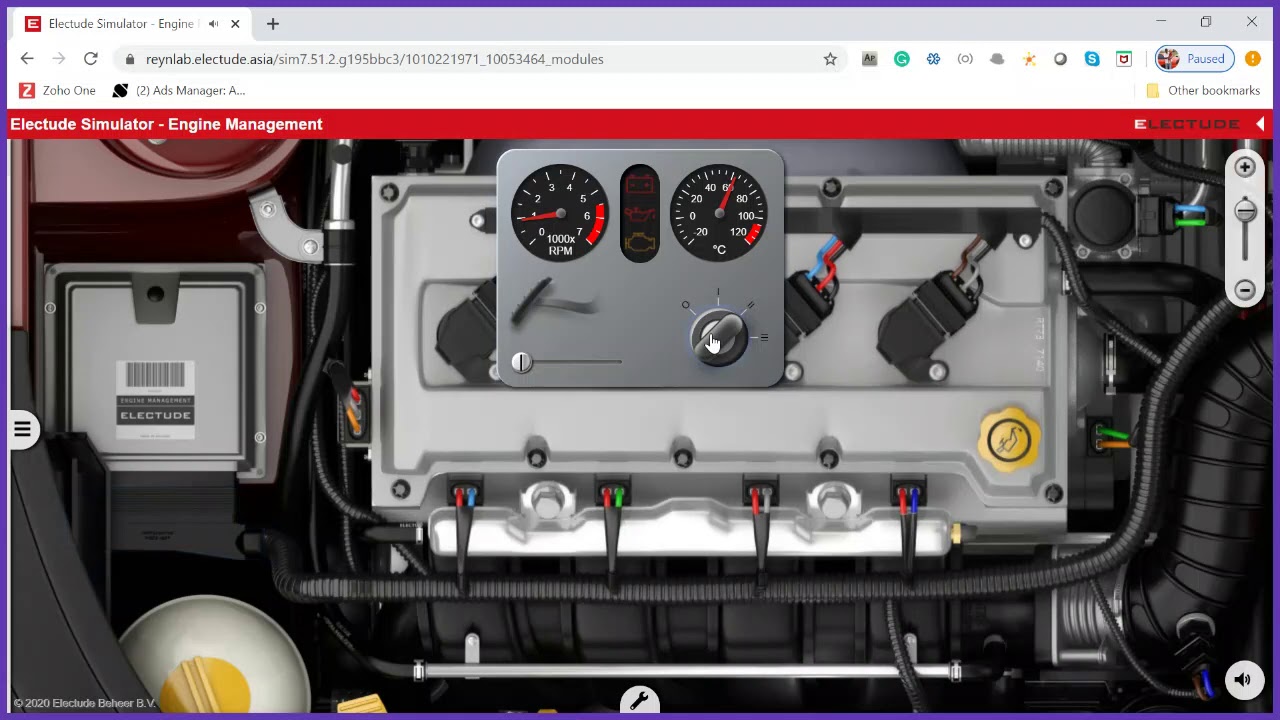Open Other bookmarks folder
The height and width of the screenshot is (720, 1280).
point(1203,90)
